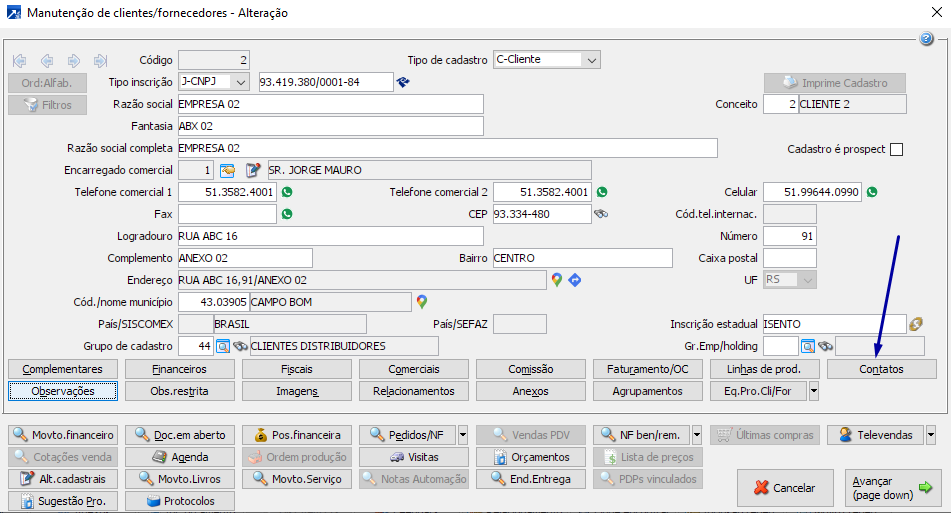Open the help question mark icon
Screen dimensions: 951x513
[926, 39]
